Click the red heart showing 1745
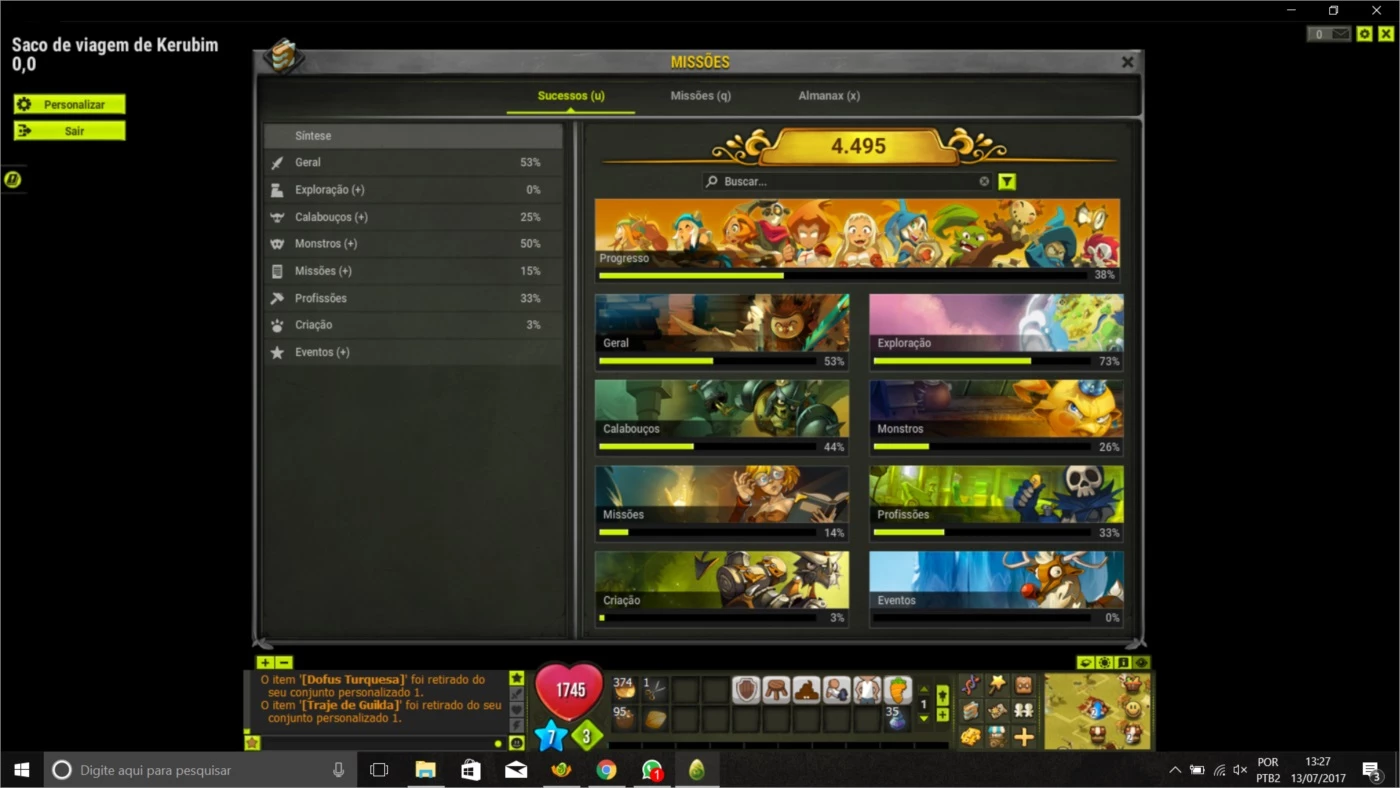Viewport: 1400px width, 788px height. [570, 690]
